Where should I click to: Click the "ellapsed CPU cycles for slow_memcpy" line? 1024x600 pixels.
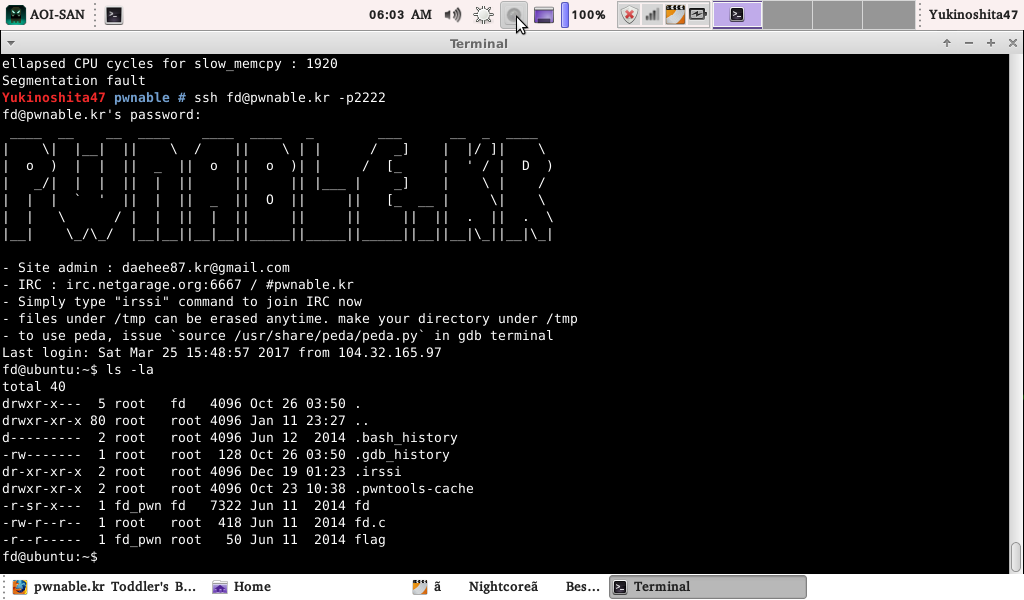pos(170,63)
